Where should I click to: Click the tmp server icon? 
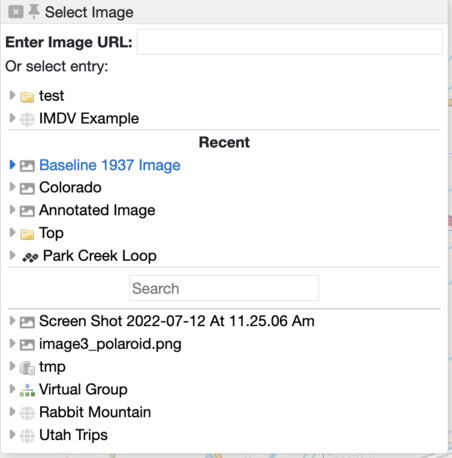click(x=27, y=368)
